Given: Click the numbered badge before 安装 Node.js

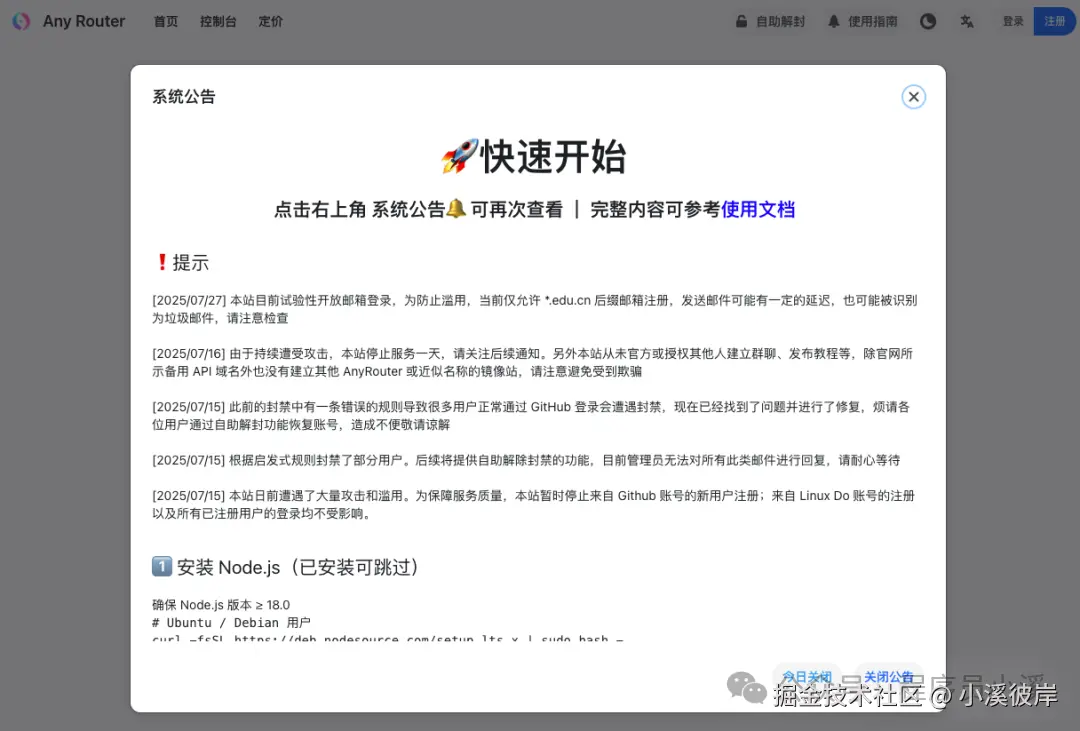Looking at the screenshot, I should [161, 566].
